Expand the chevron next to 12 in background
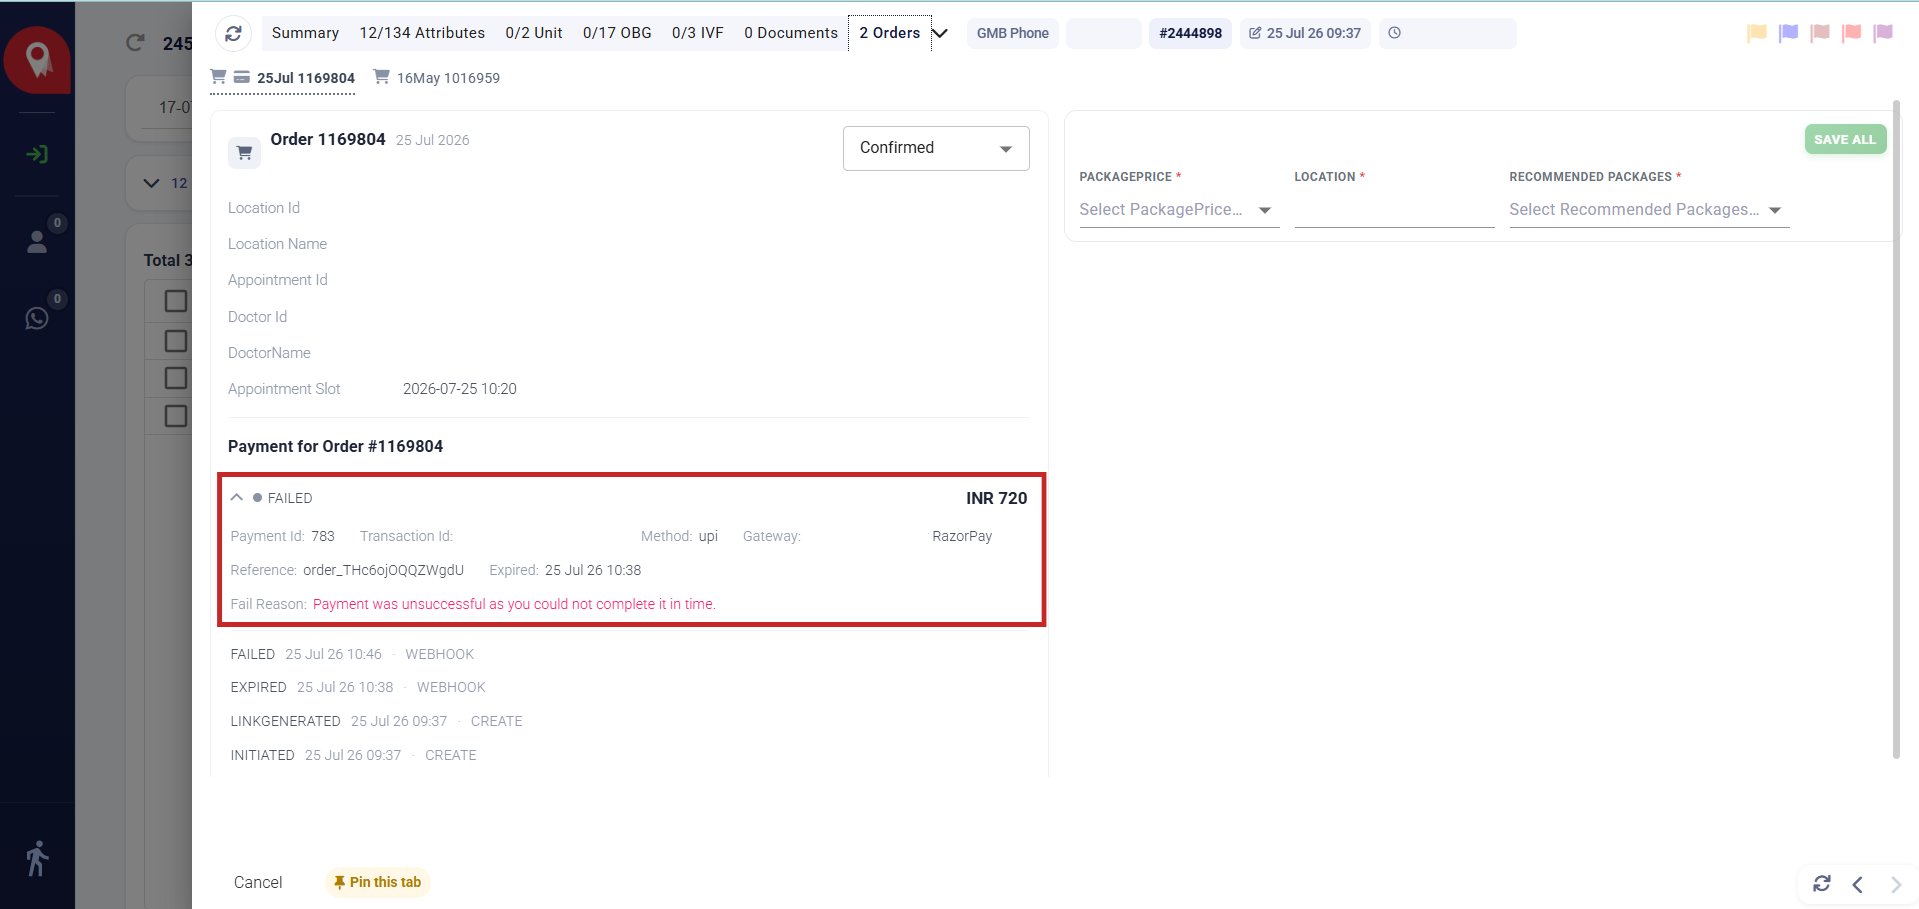The width and height of the screenshot is (1919, 909). pos(151,183)
